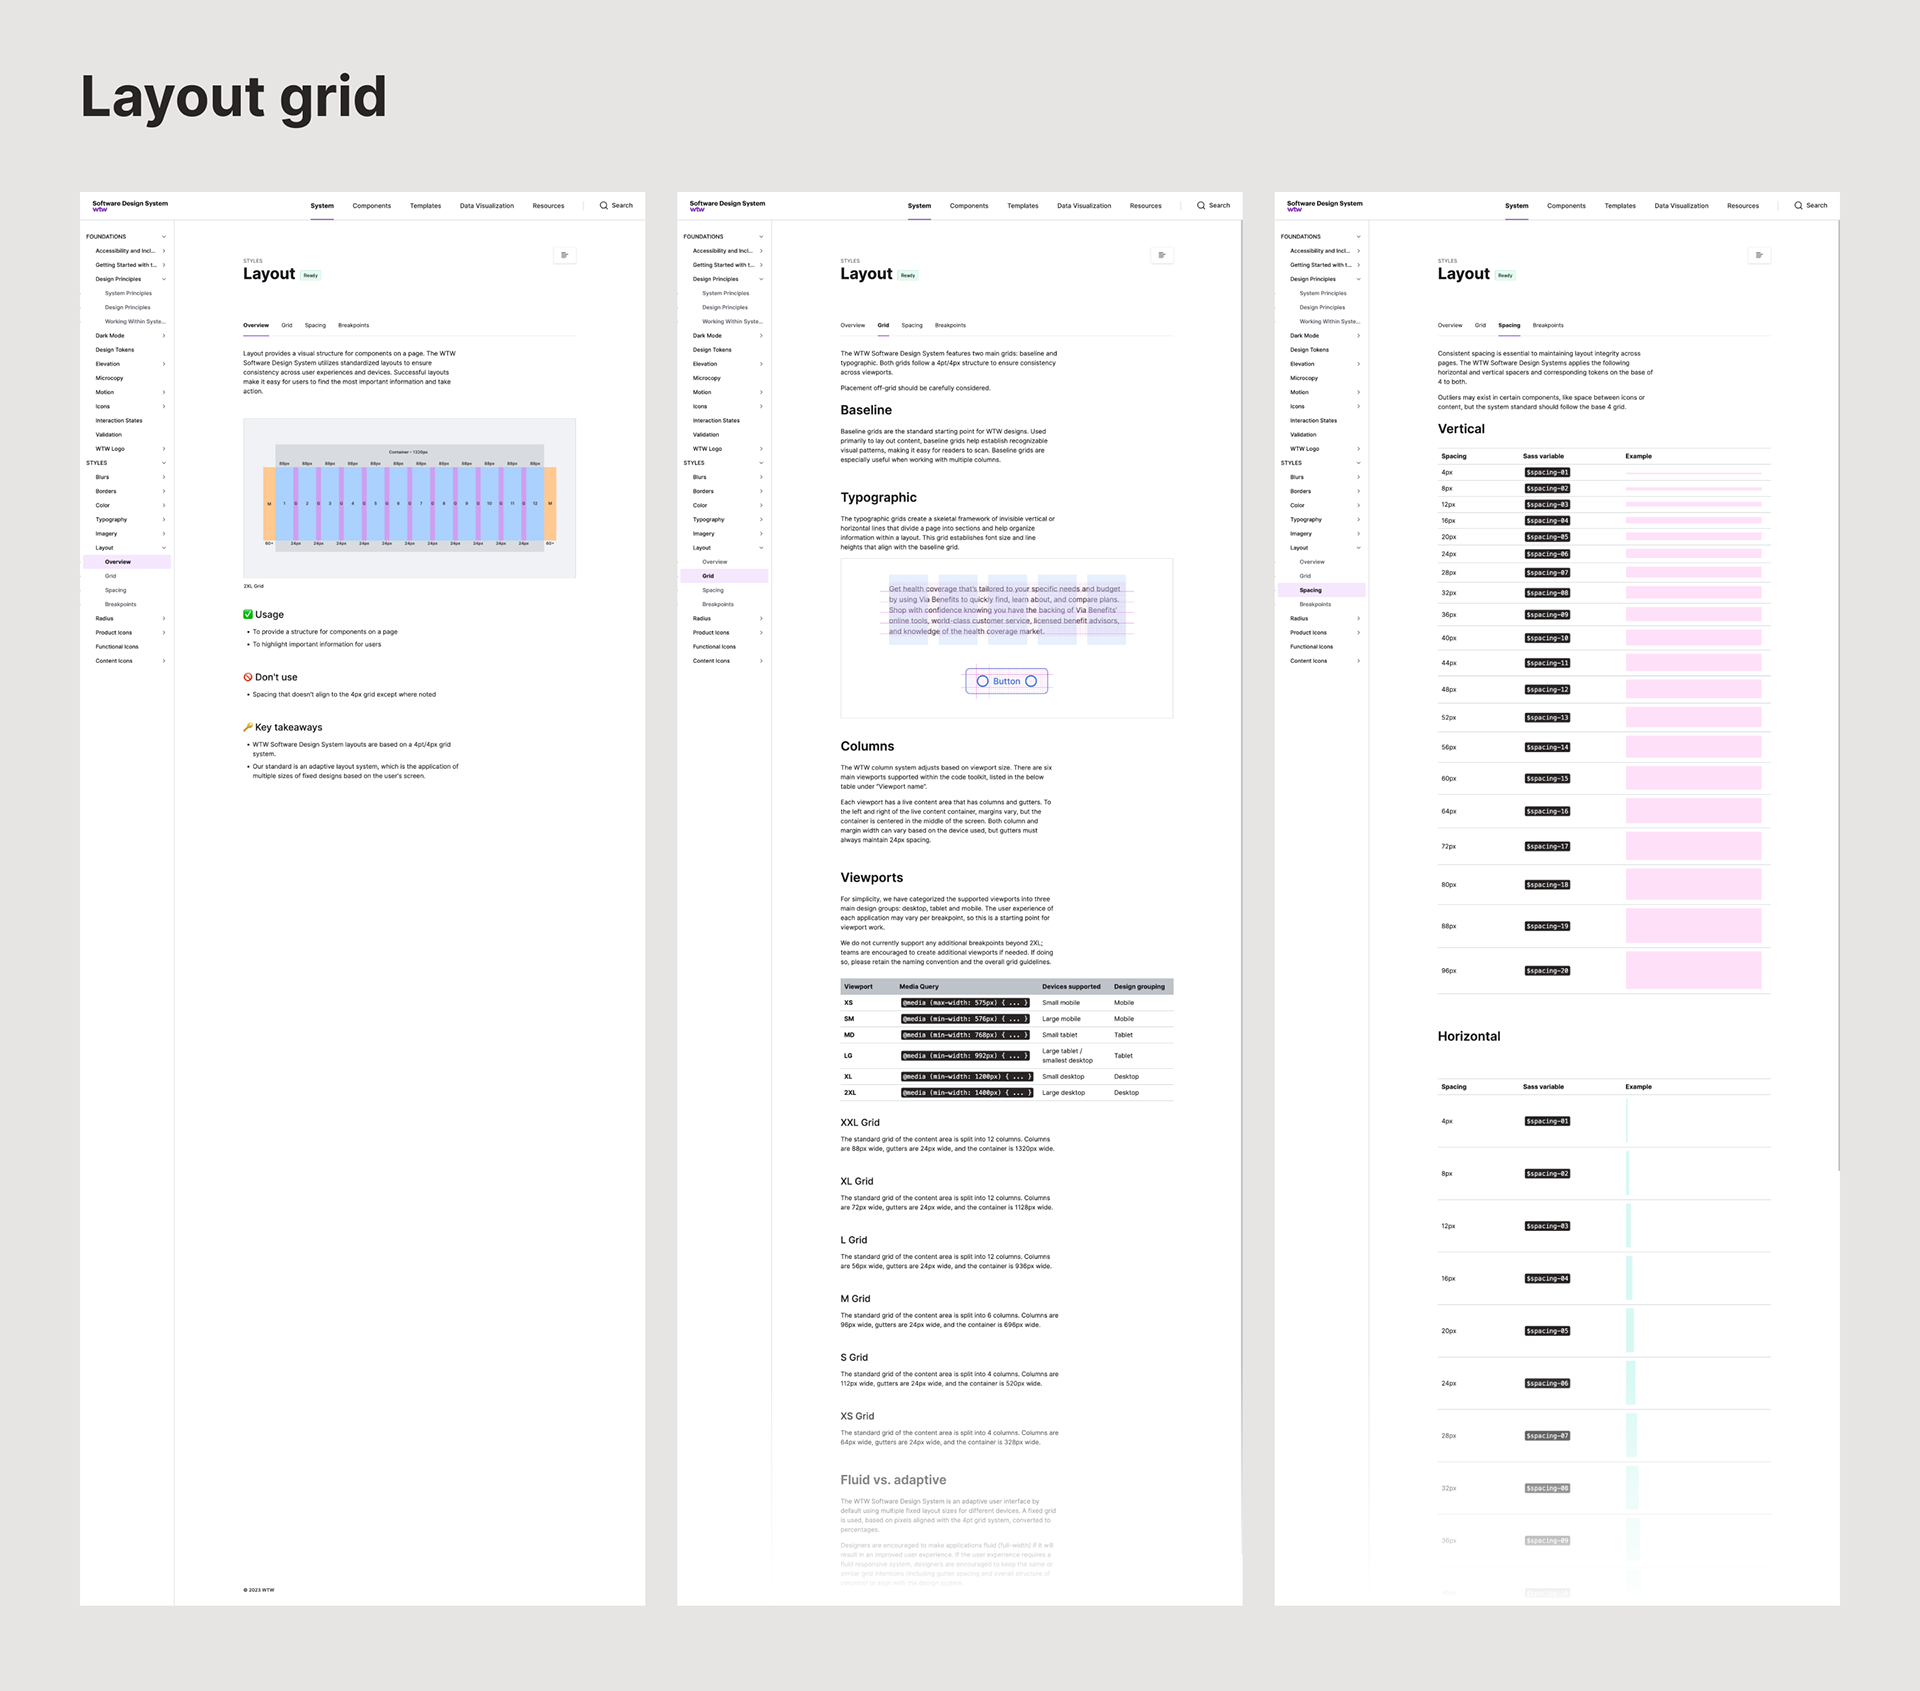
Task: Open the table-of-contents icon on the Grid page
Action: [x=1162, y=255]
